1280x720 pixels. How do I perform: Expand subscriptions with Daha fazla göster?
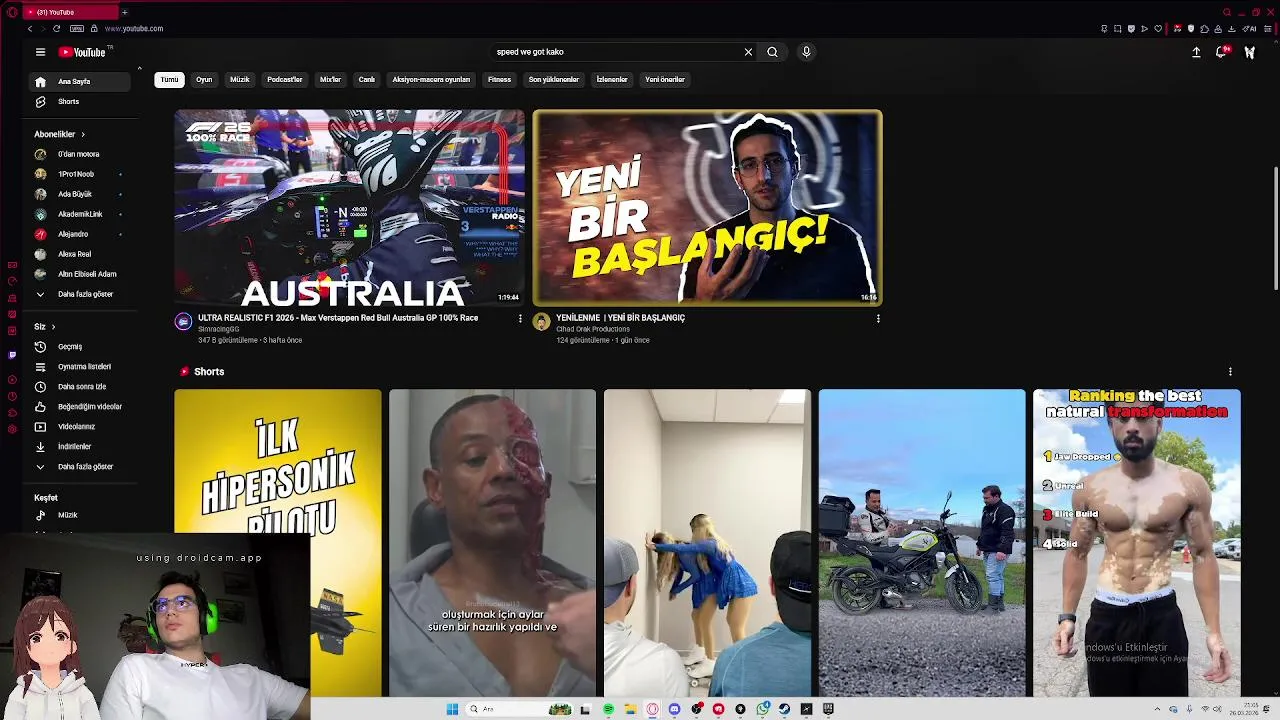pyautogui.click(x=79, y=294)
